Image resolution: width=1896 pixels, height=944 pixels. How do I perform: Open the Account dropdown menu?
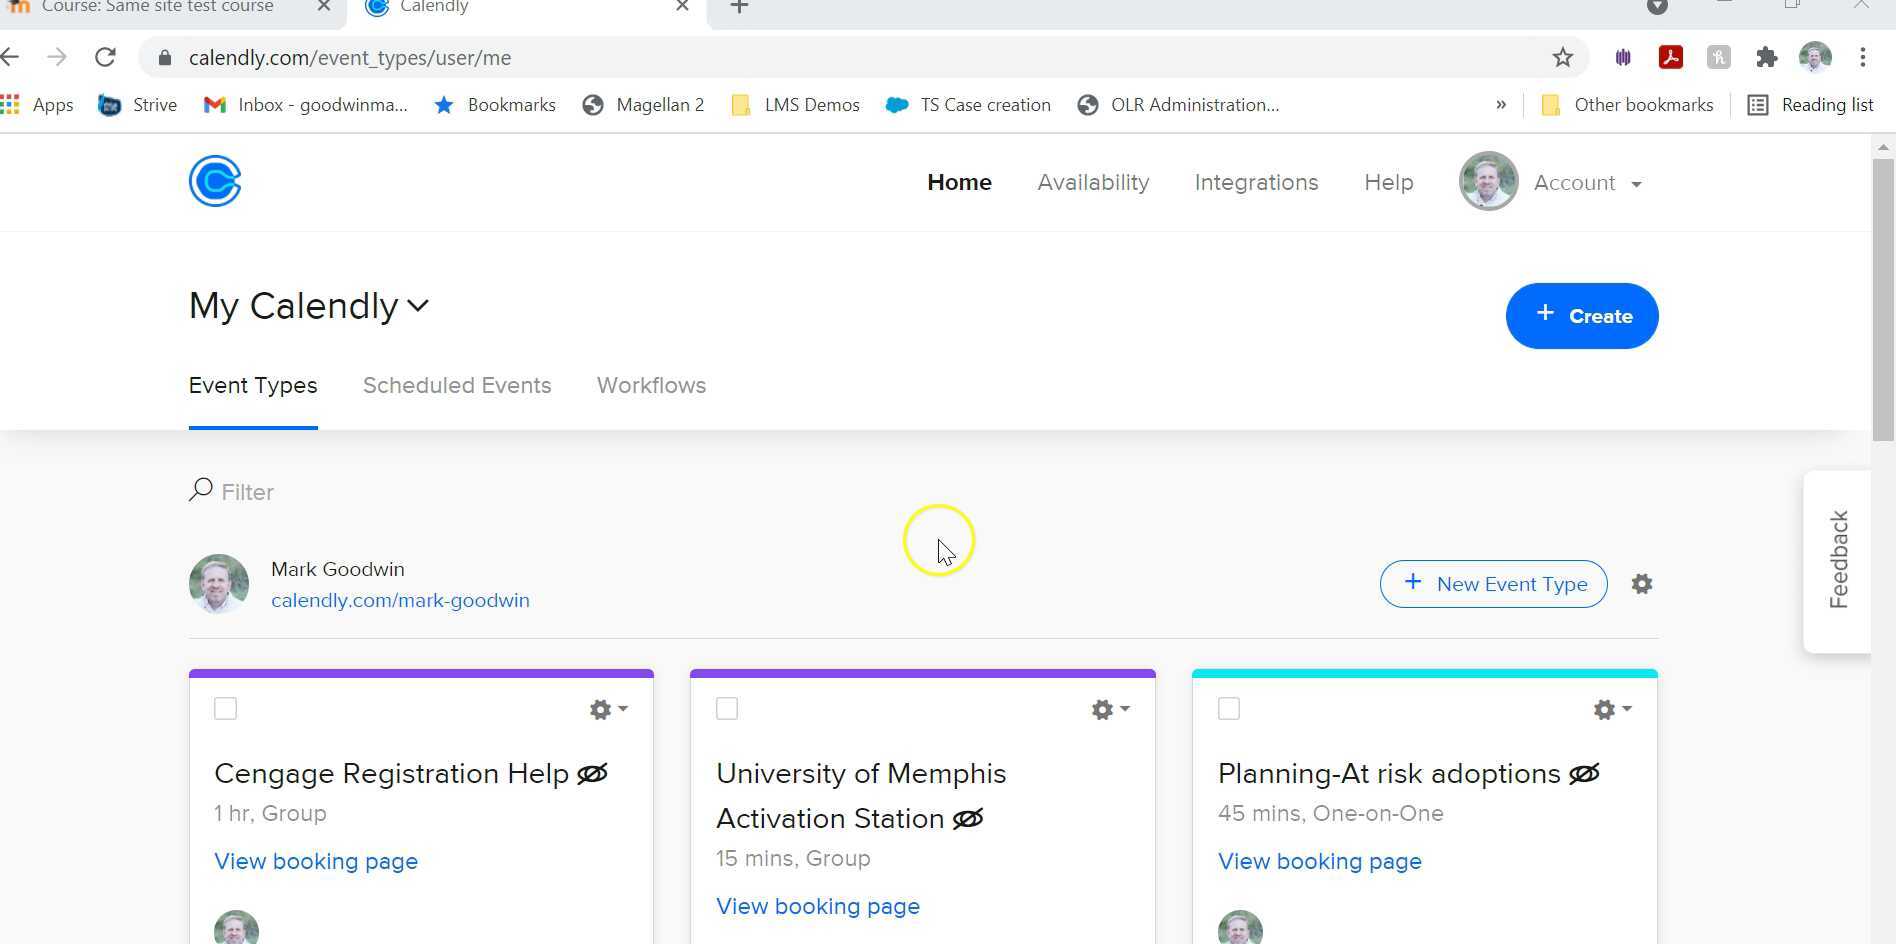(x=1588, y=183)
